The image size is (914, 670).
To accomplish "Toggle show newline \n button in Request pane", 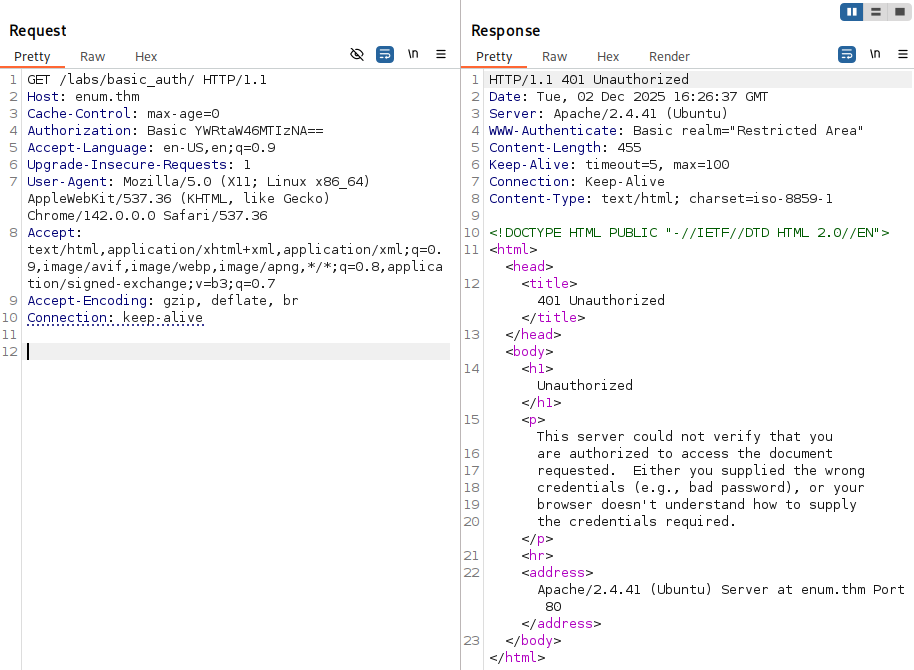I will (x=413, y=54).
